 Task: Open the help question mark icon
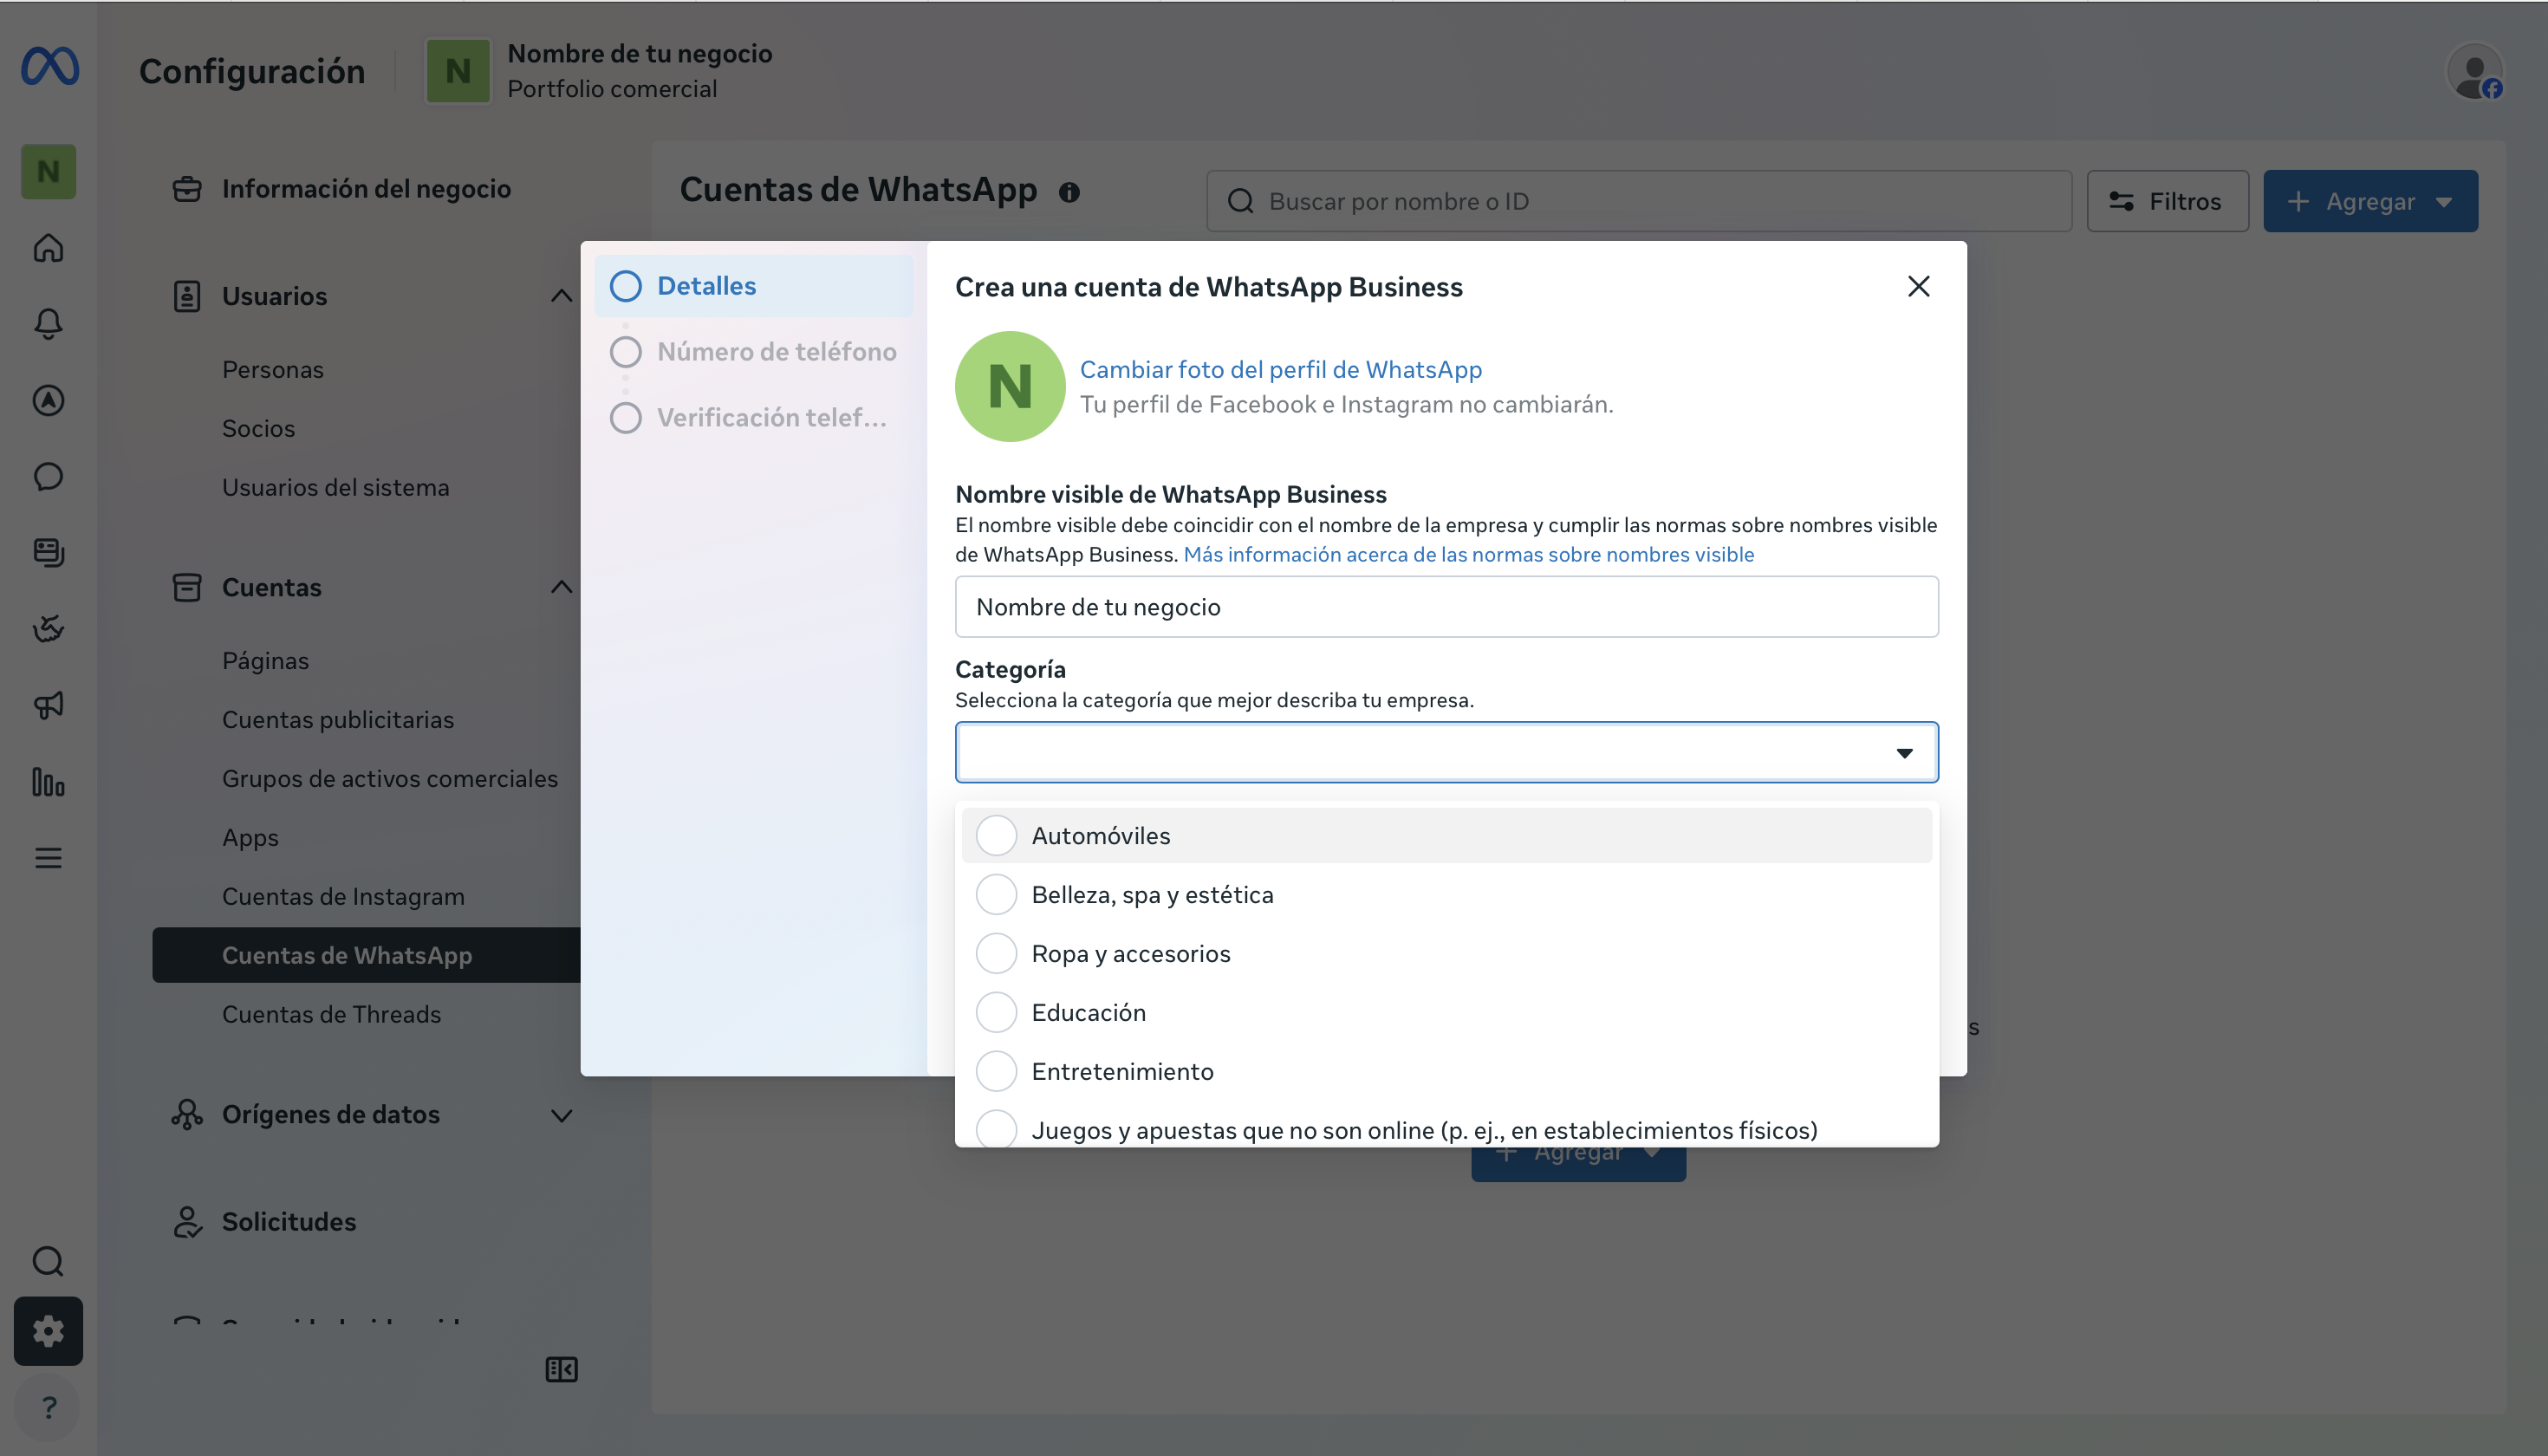(48, 1407)
